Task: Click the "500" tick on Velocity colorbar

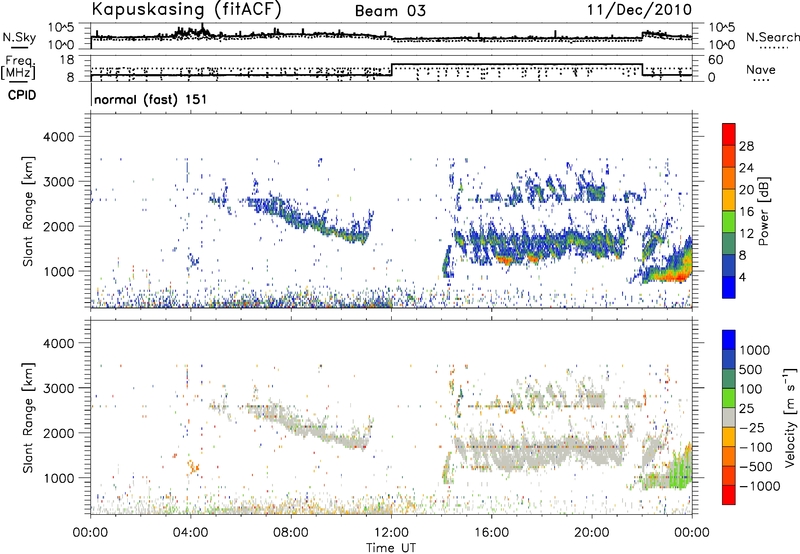Action: (751, 370)
